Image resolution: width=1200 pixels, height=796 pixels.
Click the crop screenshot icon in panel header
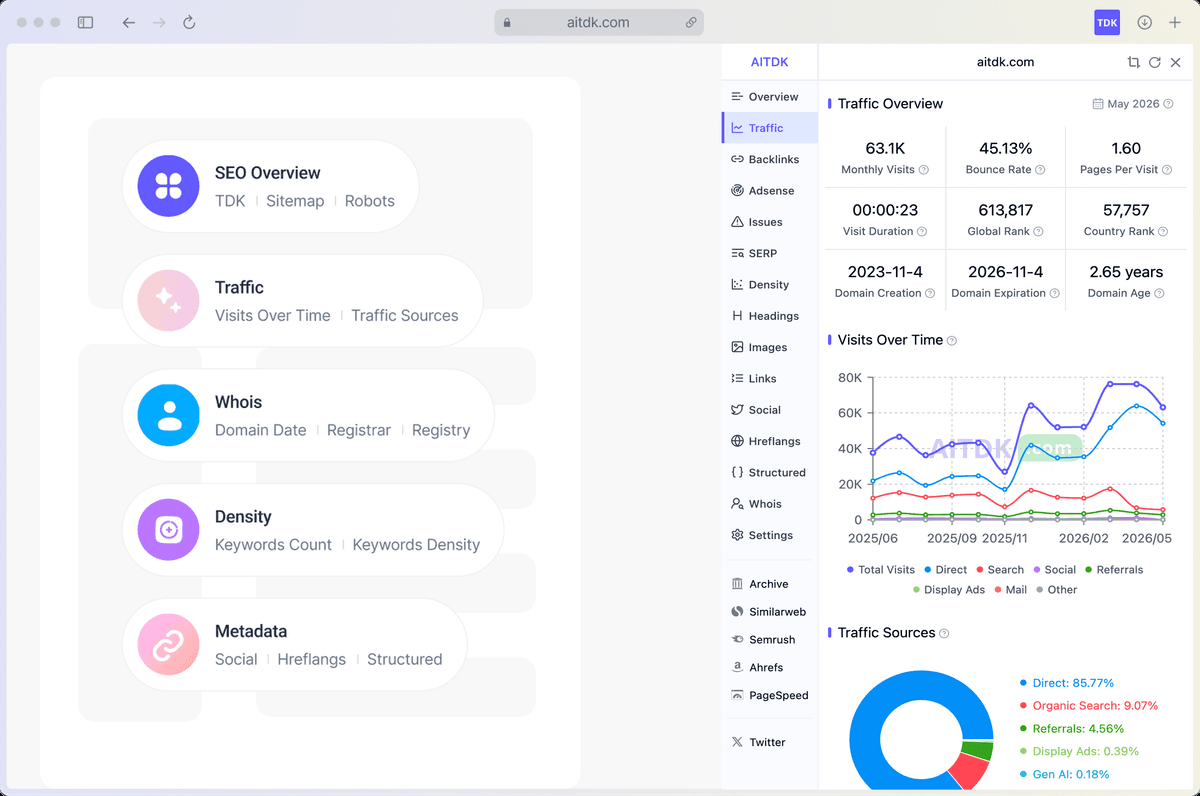(x=1133, y=62)
